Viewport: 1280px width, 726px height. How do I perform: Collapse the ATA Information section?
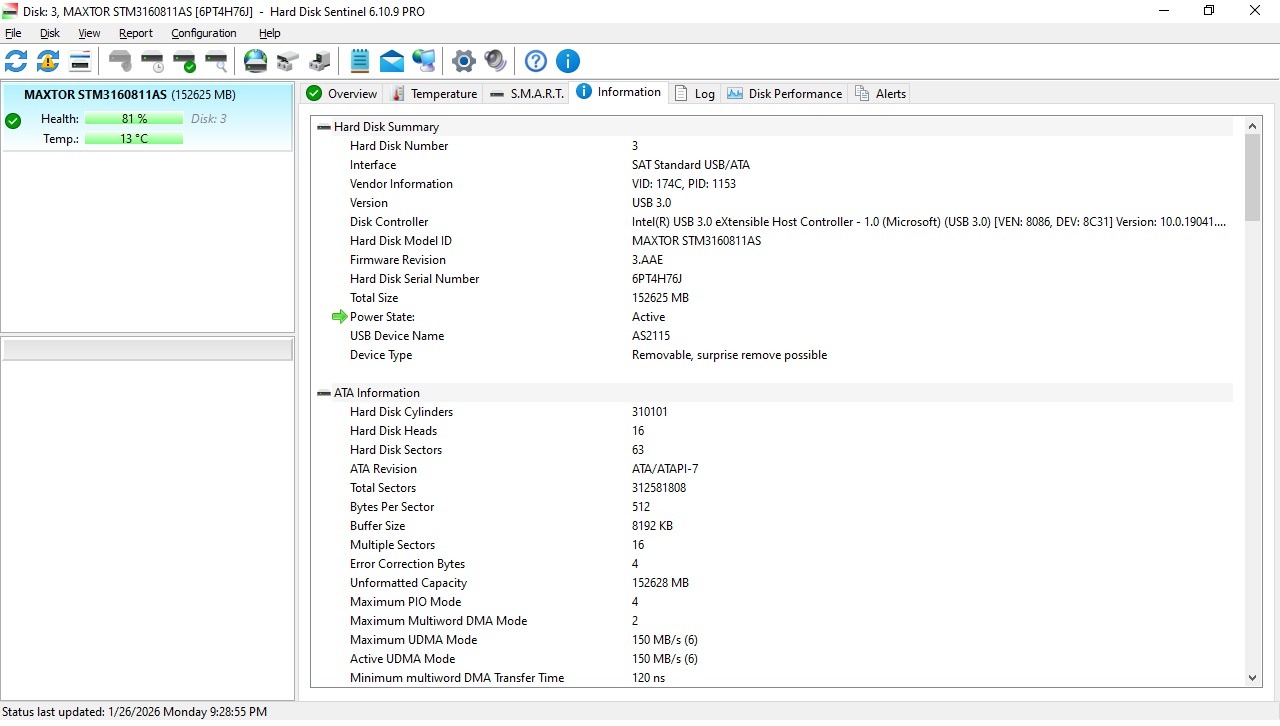(x=324, y=393)
